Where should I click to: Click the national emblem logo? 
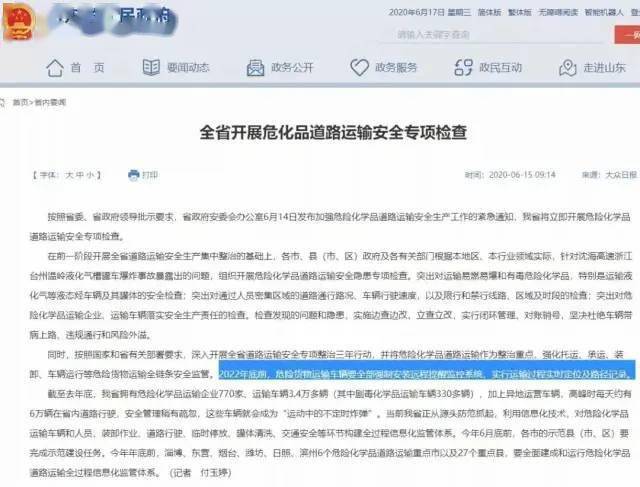(x=17, y=22)
